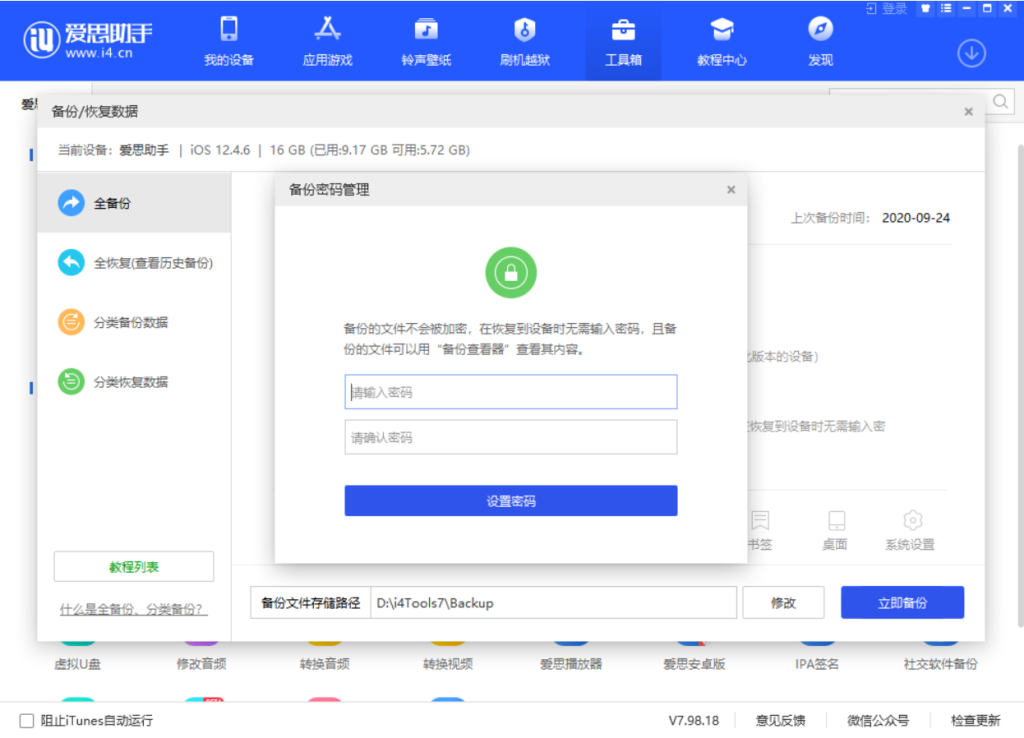Click the 桌面 icon
This screenshot has width=1024, height=738.
coord(836,521)
